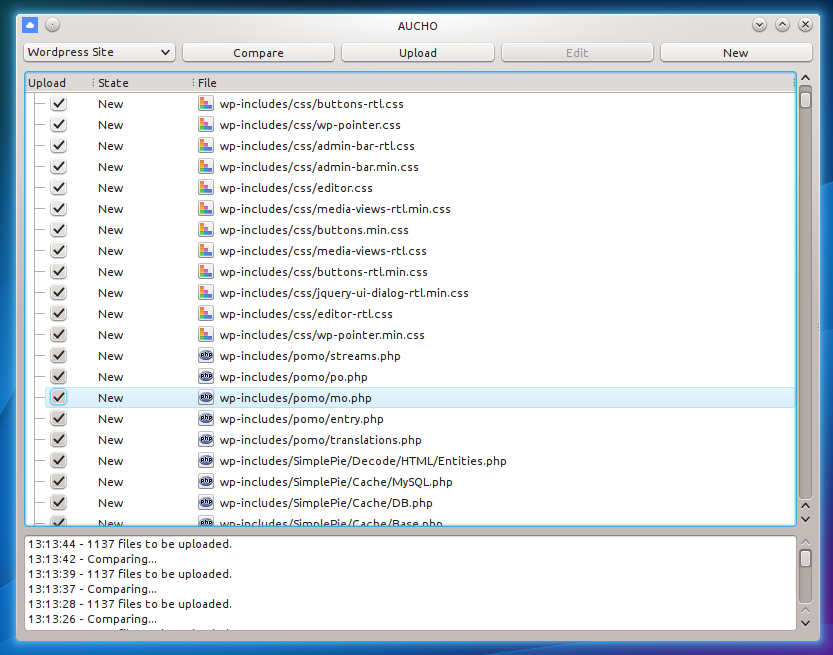Click log entry at 13:13:28

pos(130,604)
